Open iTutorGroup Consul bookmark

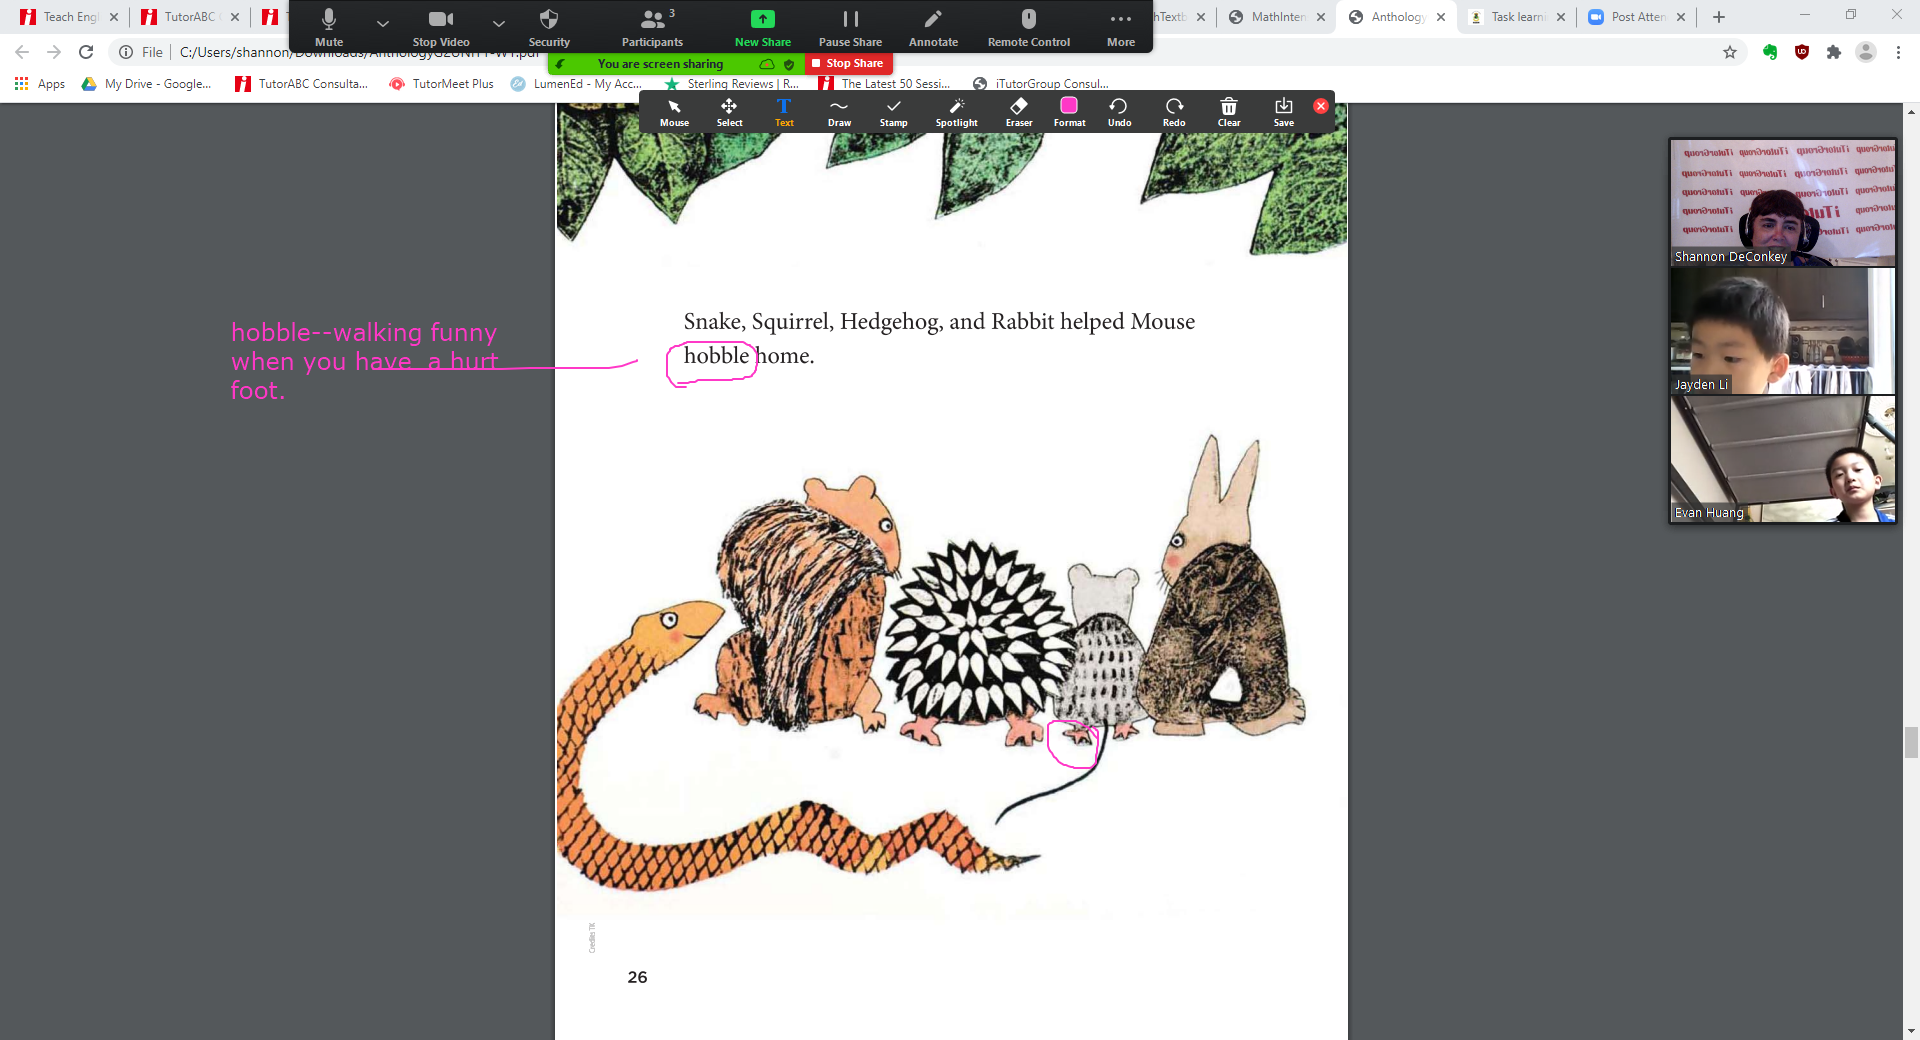(x=1041, y=84)
